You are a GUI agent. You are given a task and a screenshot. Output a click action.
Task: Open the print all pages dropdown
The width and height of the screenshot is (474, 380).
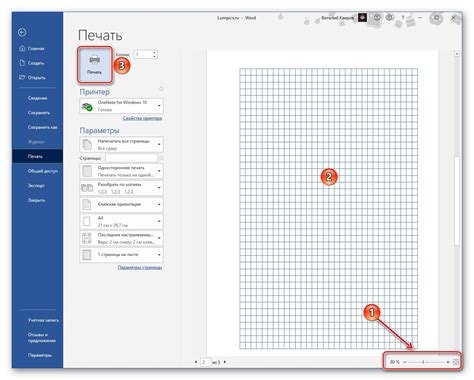point(121,145)
